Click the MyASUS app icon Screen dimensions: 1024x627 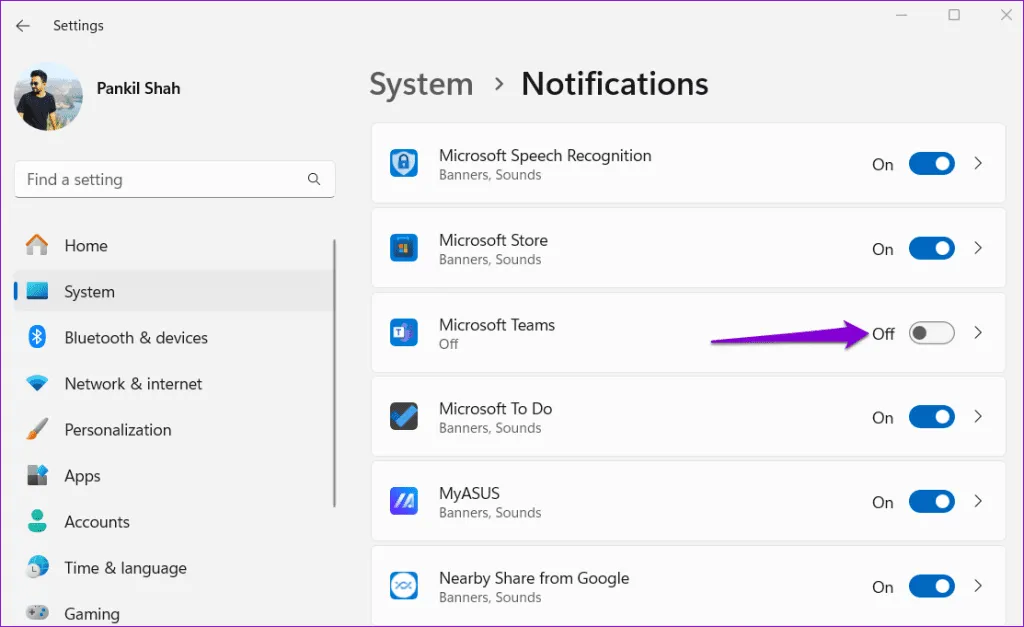point(403,502)
